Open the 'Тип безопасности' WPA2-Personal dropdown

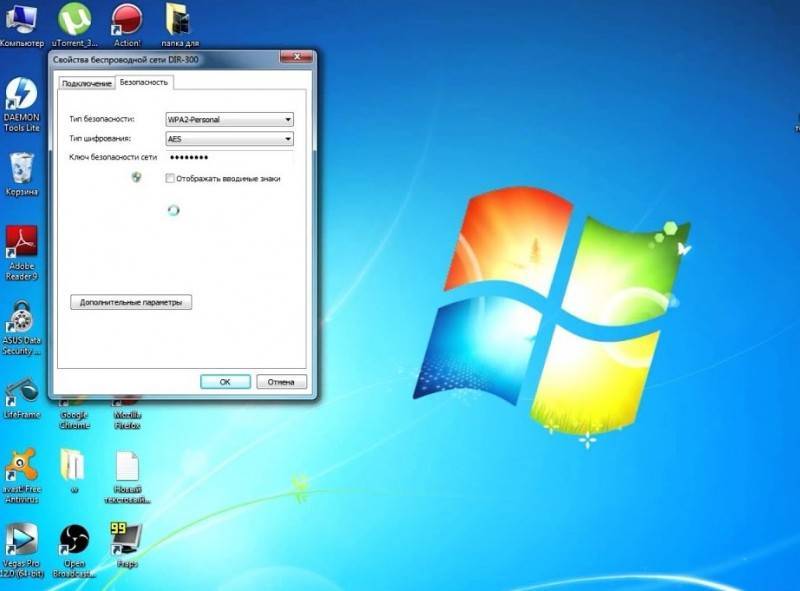[x=230, y=119]
